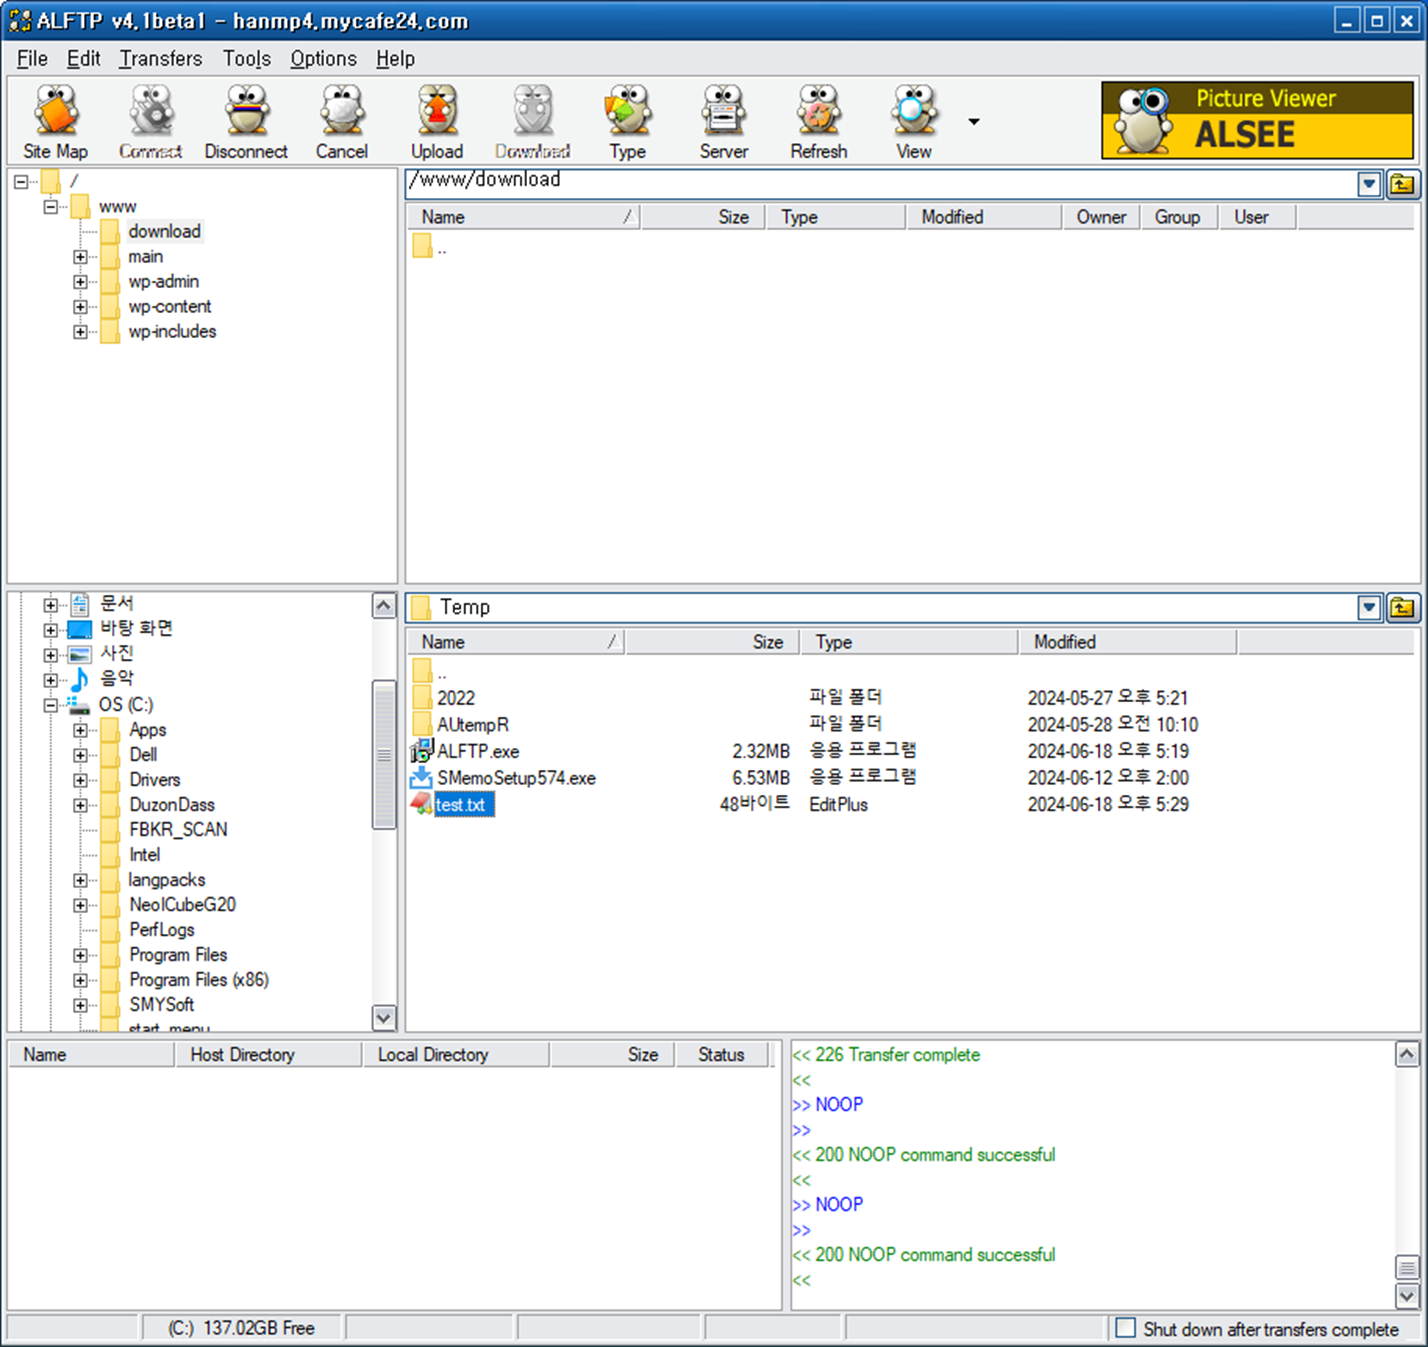Click the Connect icon
The height and width of the screenshot is (1347, 1428).
150,120
